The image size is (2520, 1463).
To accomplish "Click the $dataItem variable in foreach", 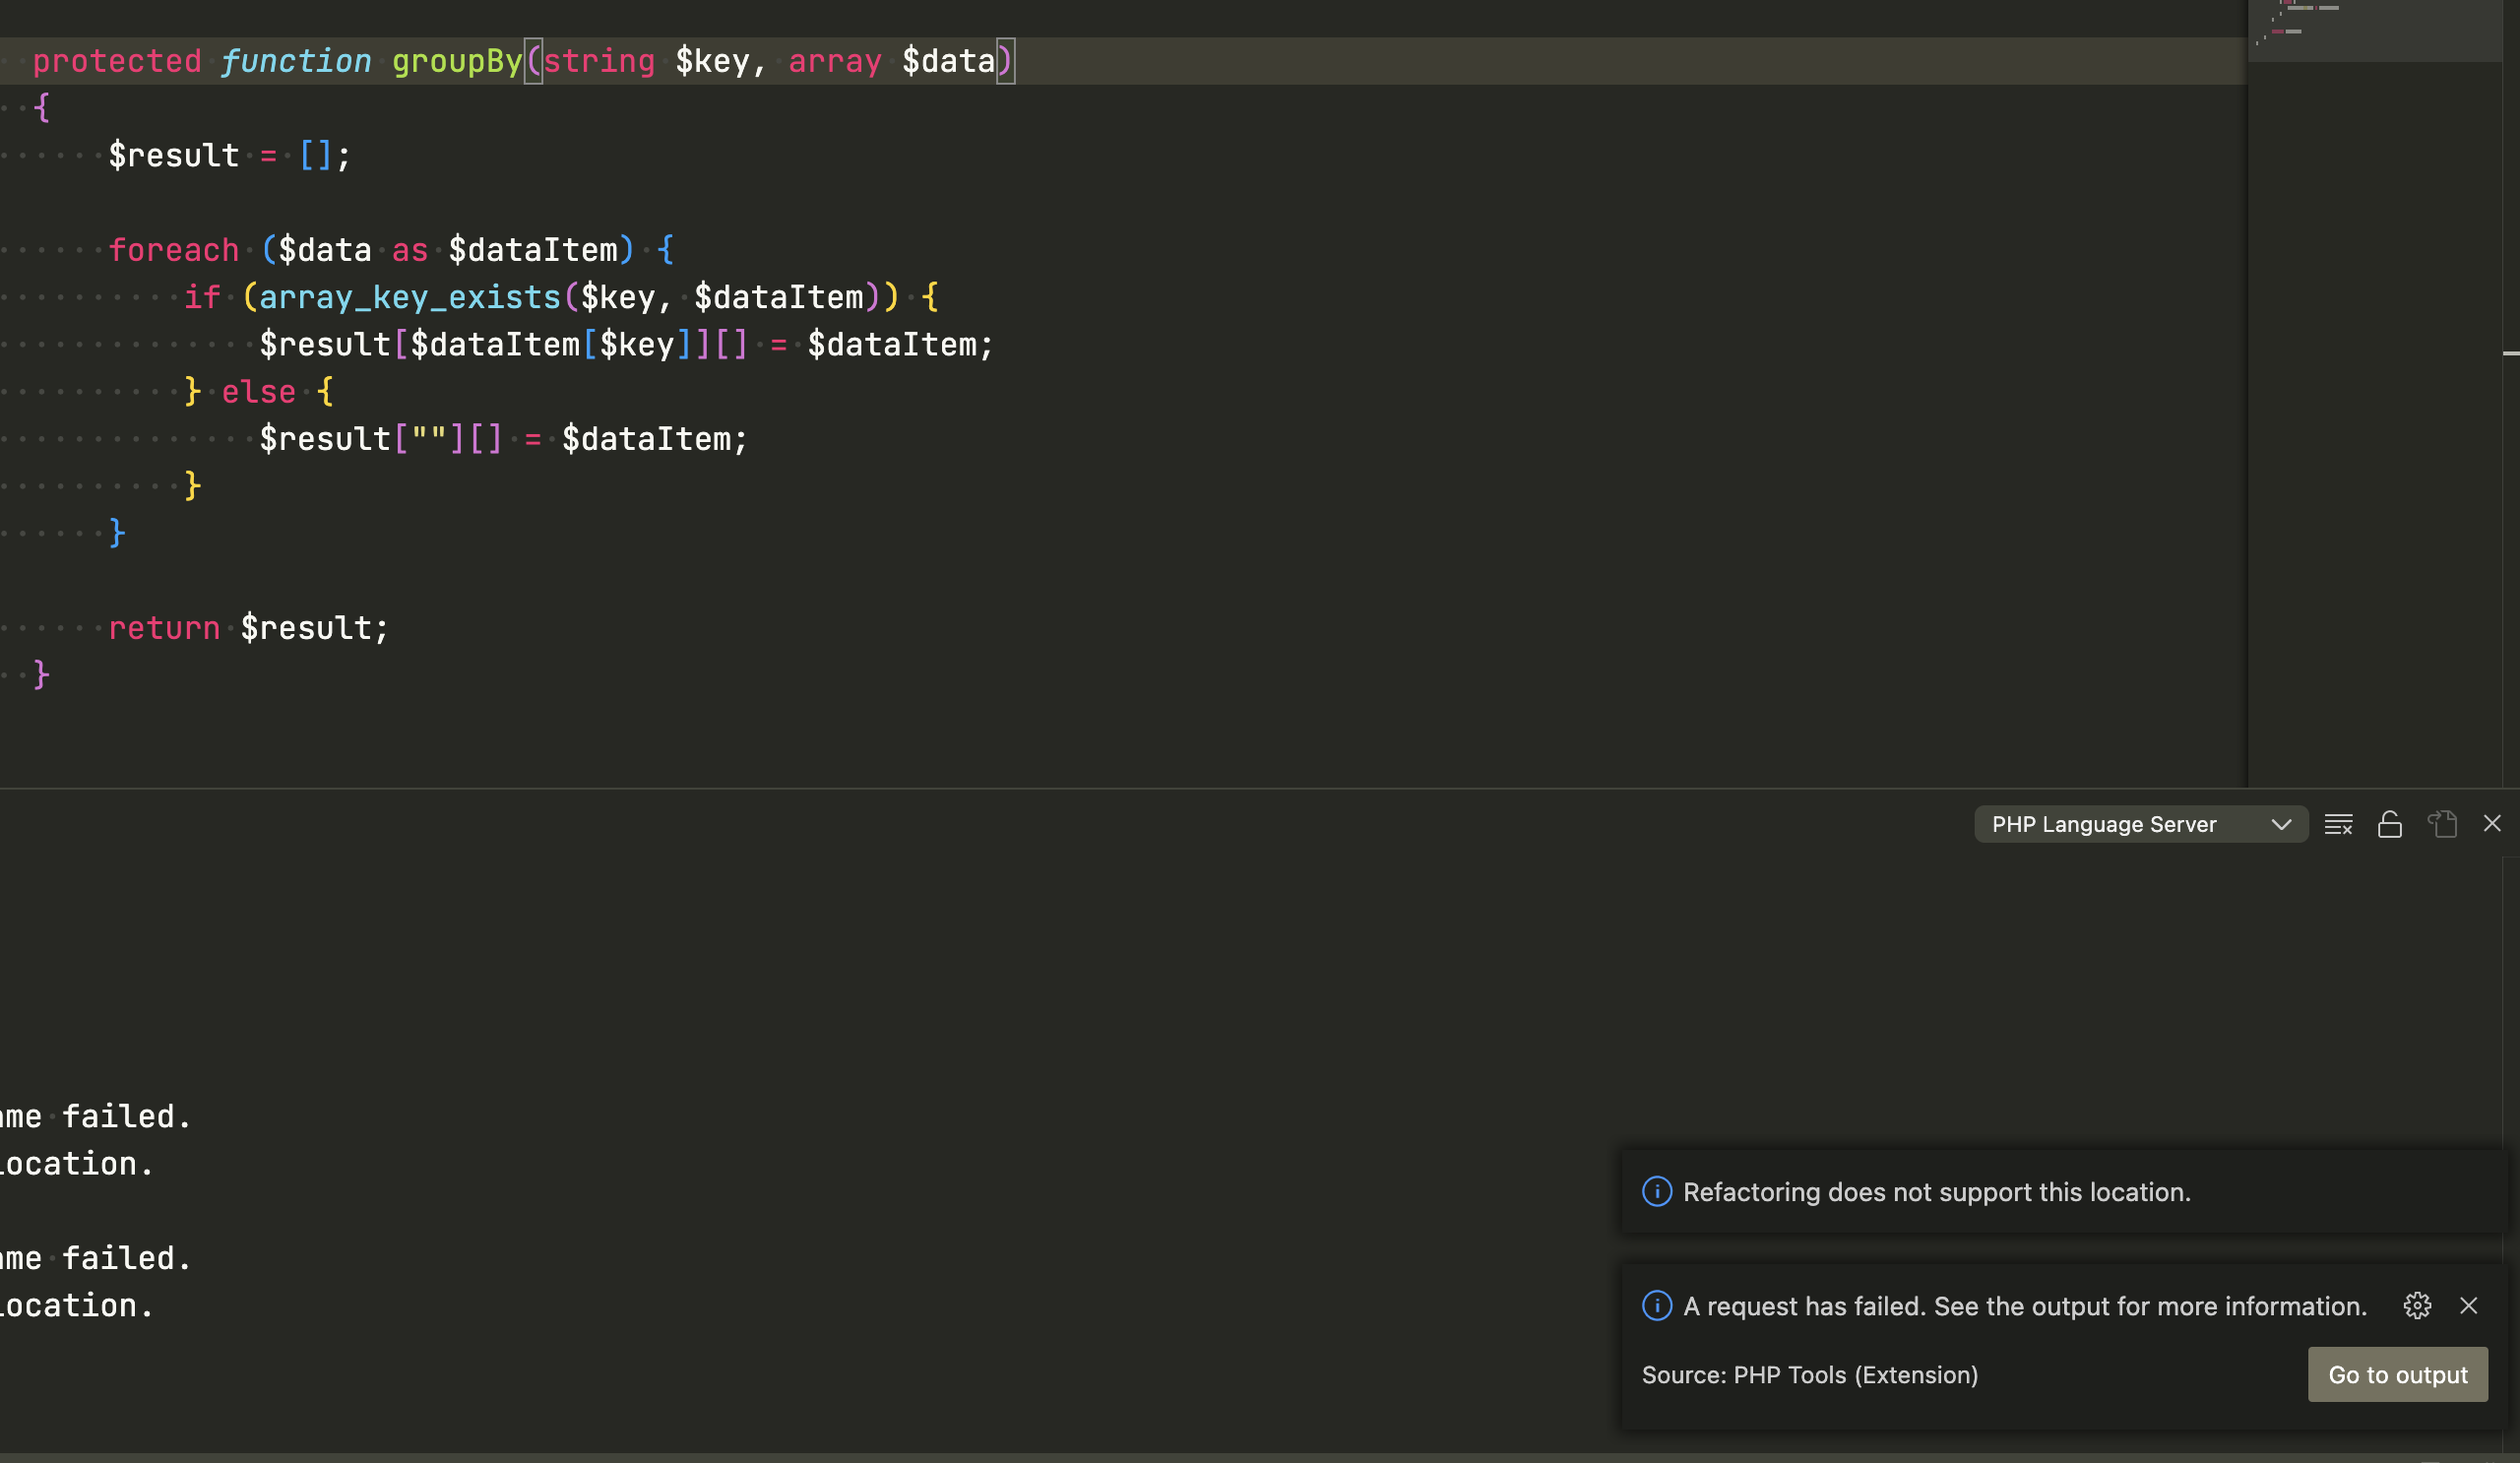I will coord(533,250).
